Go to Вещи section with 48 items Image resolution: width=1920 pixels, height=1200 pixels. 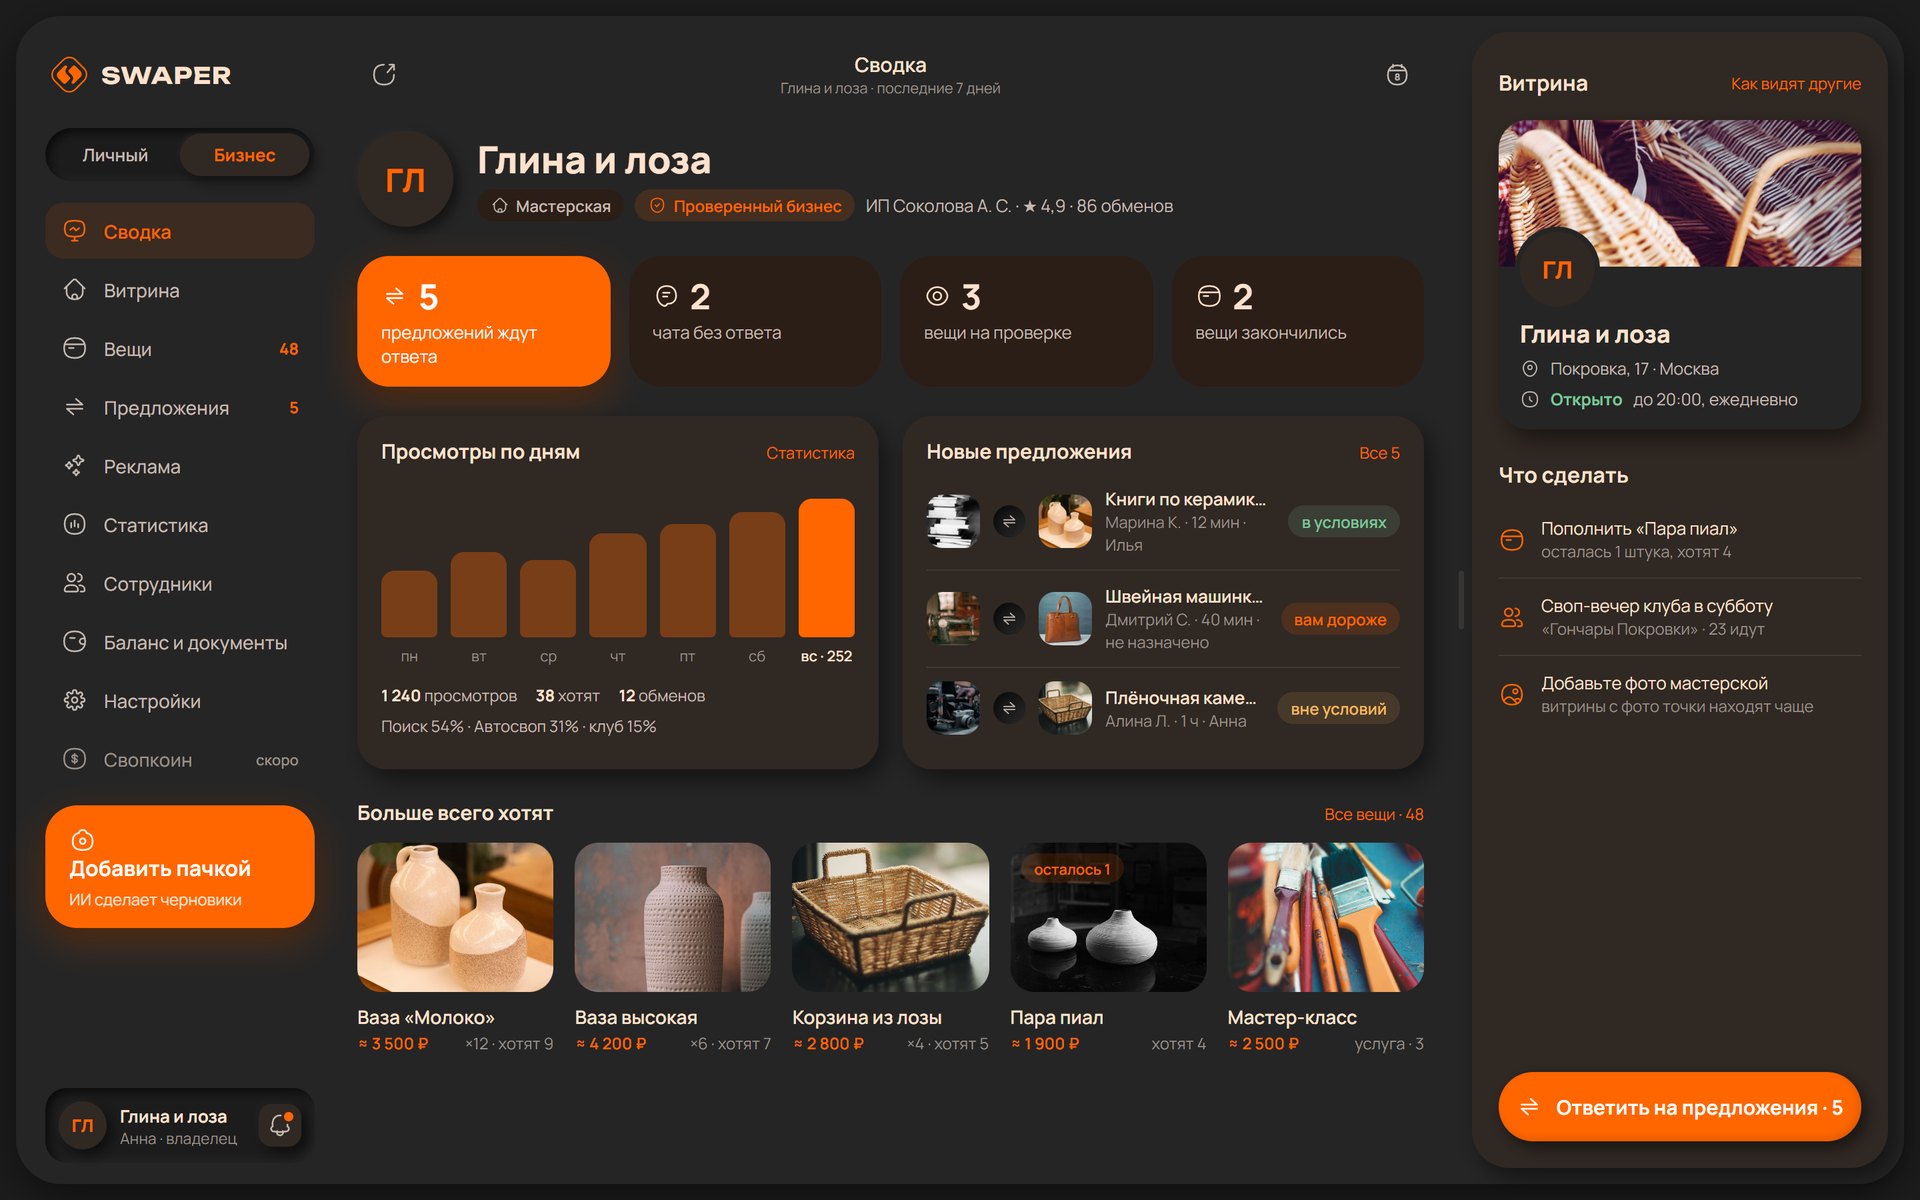[x=180, y=349]
